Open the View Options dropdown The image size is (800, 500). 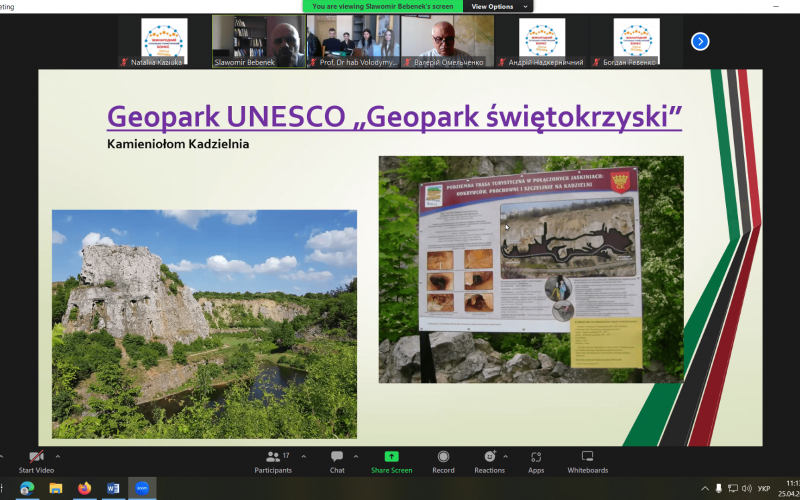tap(498, 7)
